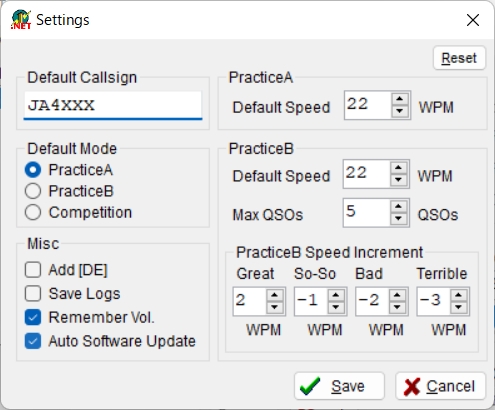Image resolution: width=495 pixels, height=410 pixels.
Task: Click the green checkmark Save button
Action: point(339,386)
